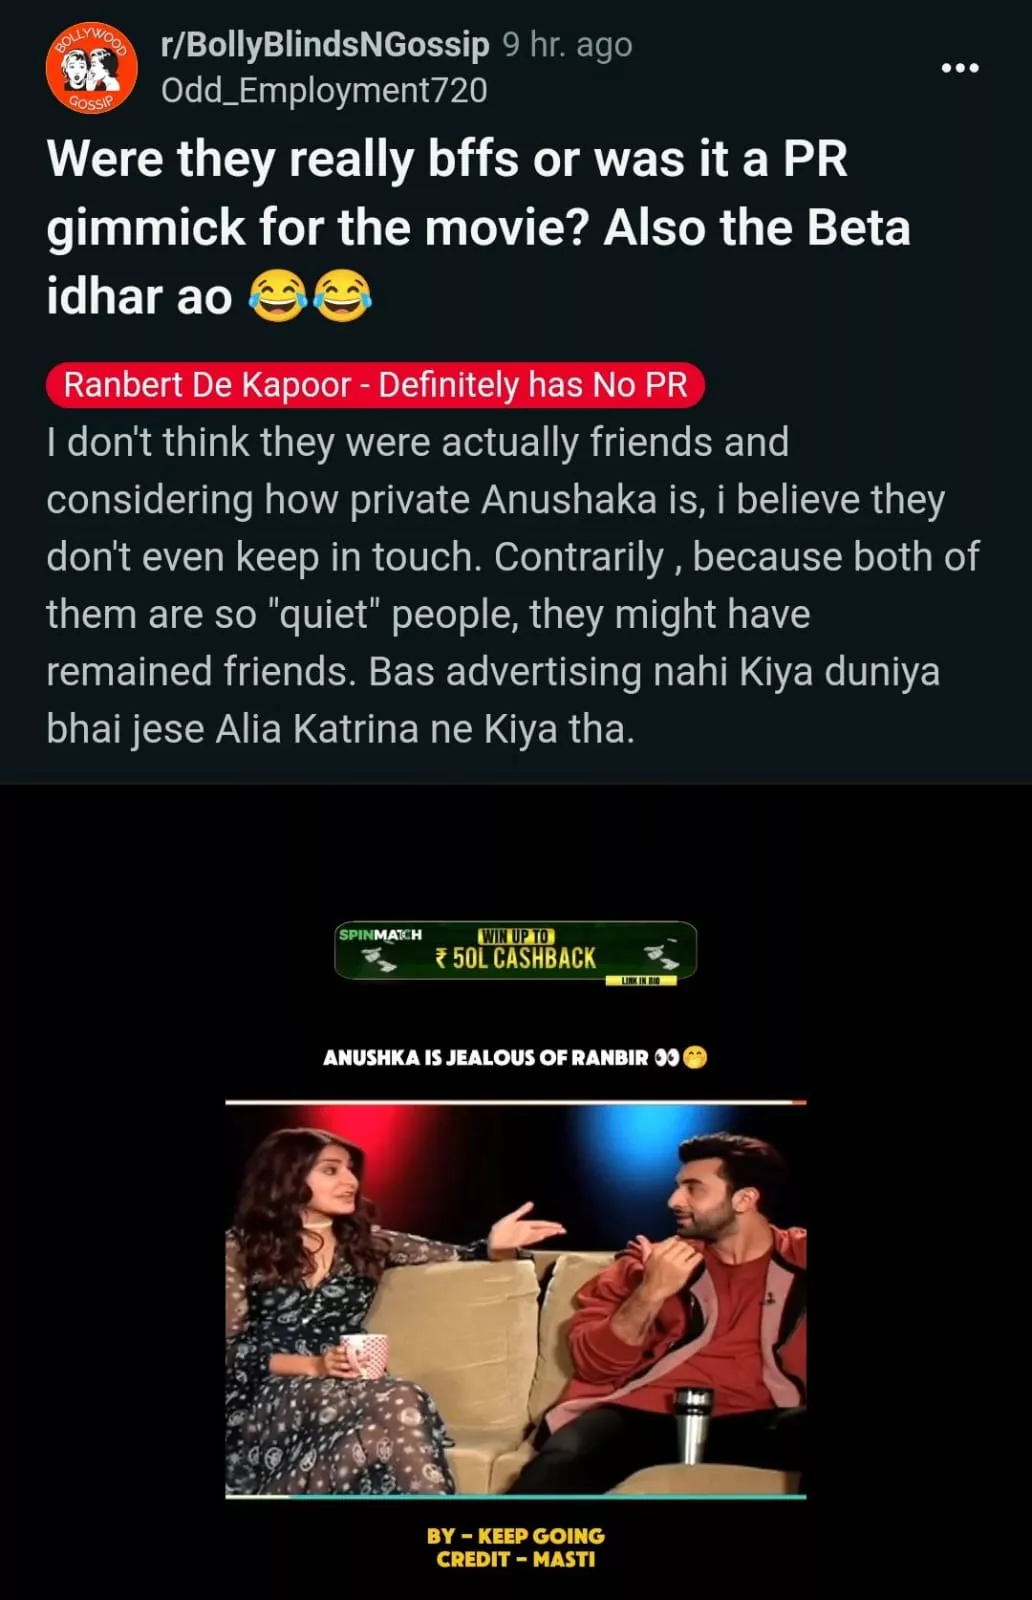The height and width of the screenshot is (1600, 1032).
Task: Visit the r/BollyBlindsNGossip subreddit link
Action: [325, 44]
